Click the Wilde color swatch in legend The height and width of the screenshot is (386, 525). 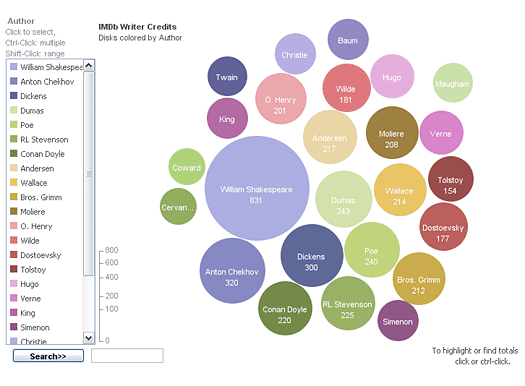(14, 240)
